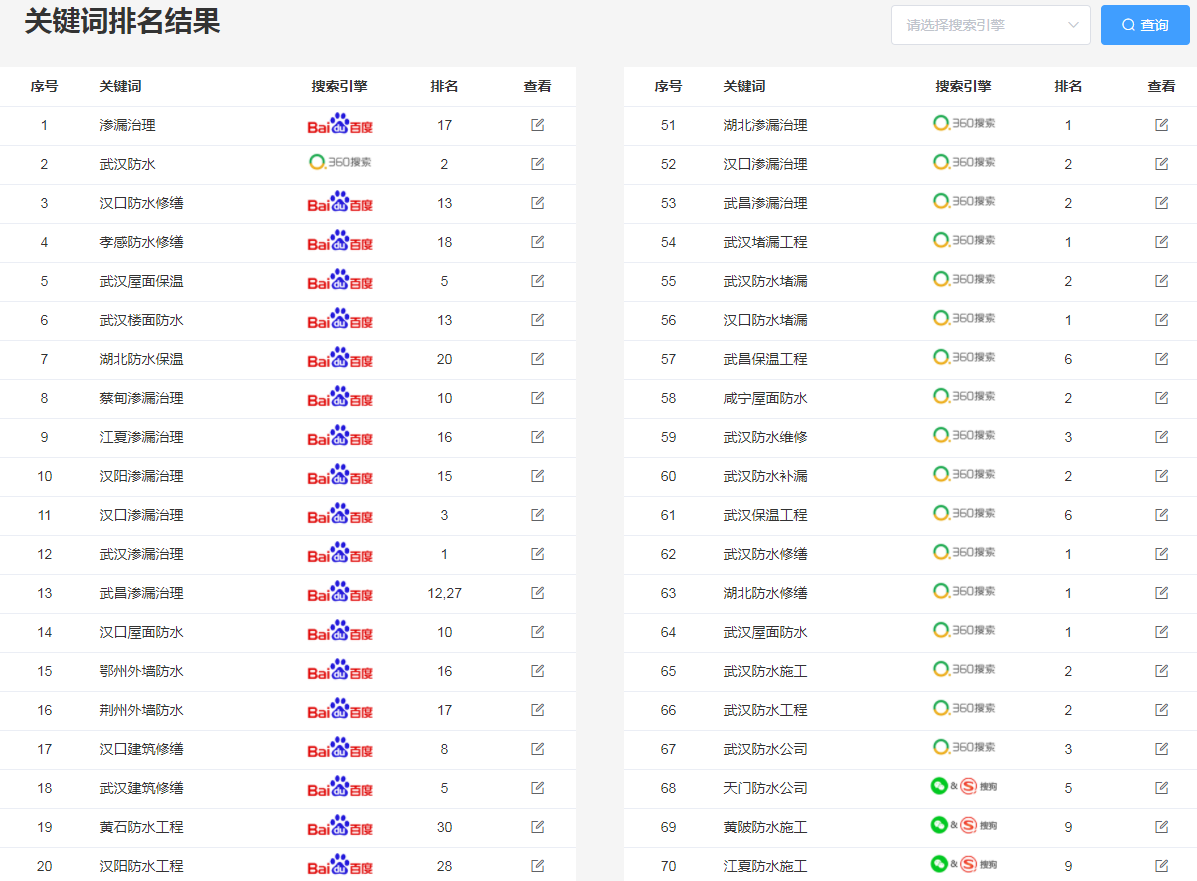This screenshot has height=881, width=1197.
Task: Select keyword 武昌渗漏治理 in row 13
Action: click(141, 593)
